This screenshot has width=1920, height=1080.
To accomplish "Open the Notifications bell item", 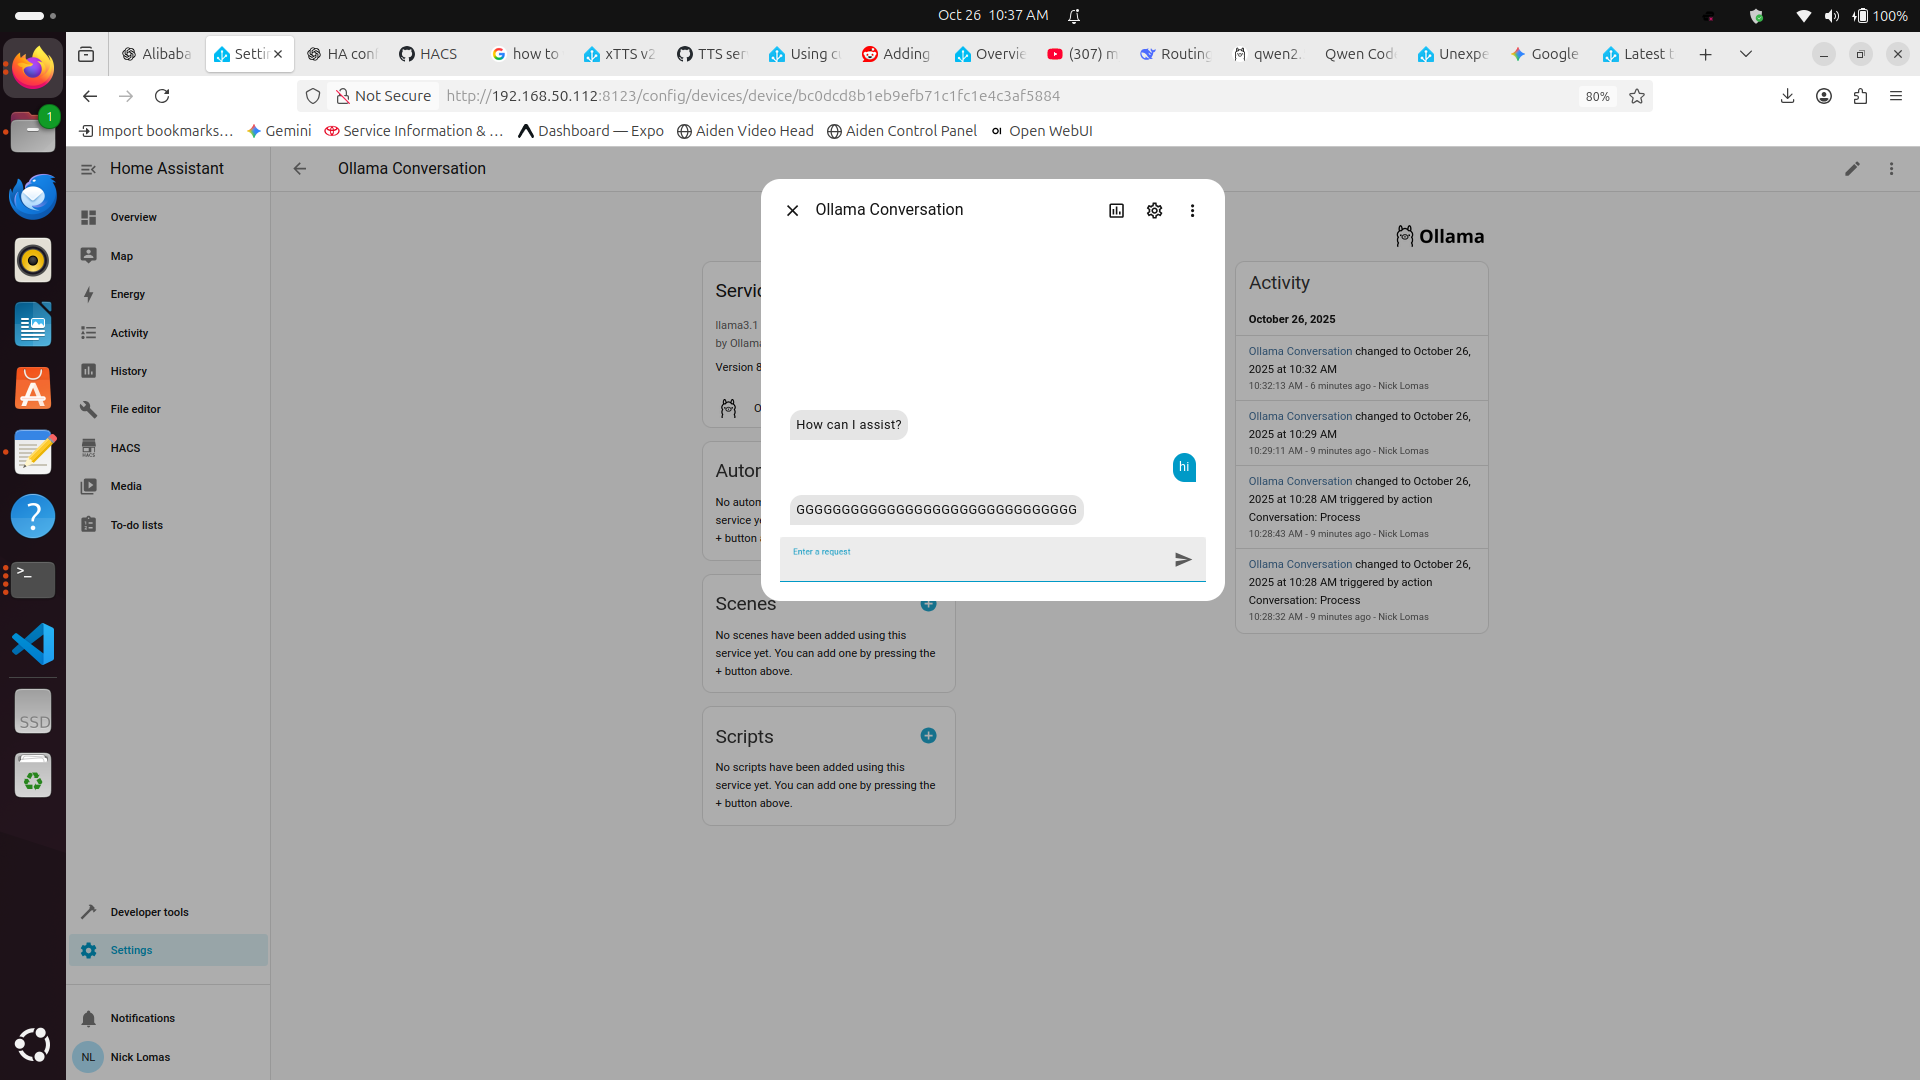I will click(142, 1018).
